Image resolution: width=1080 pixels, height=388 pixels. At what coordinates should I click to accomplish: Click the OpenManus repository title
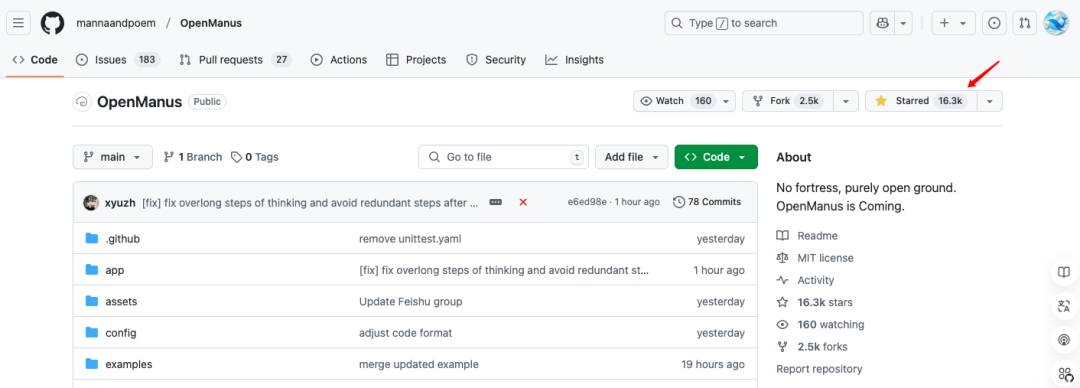coord(139,102)
